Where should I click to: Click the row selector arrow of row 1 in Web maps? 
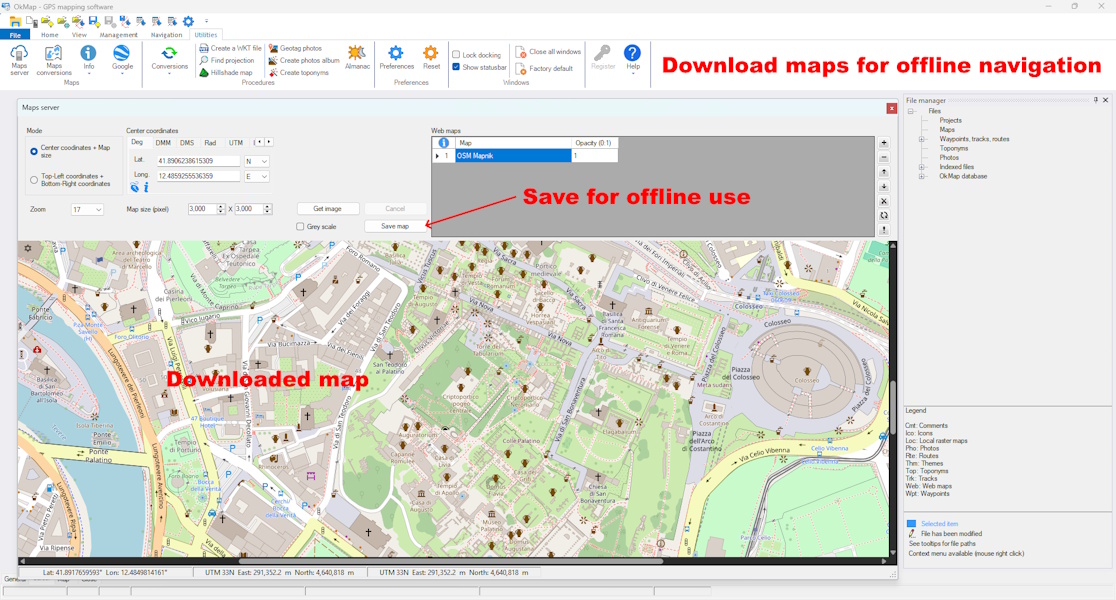(437, 156)
